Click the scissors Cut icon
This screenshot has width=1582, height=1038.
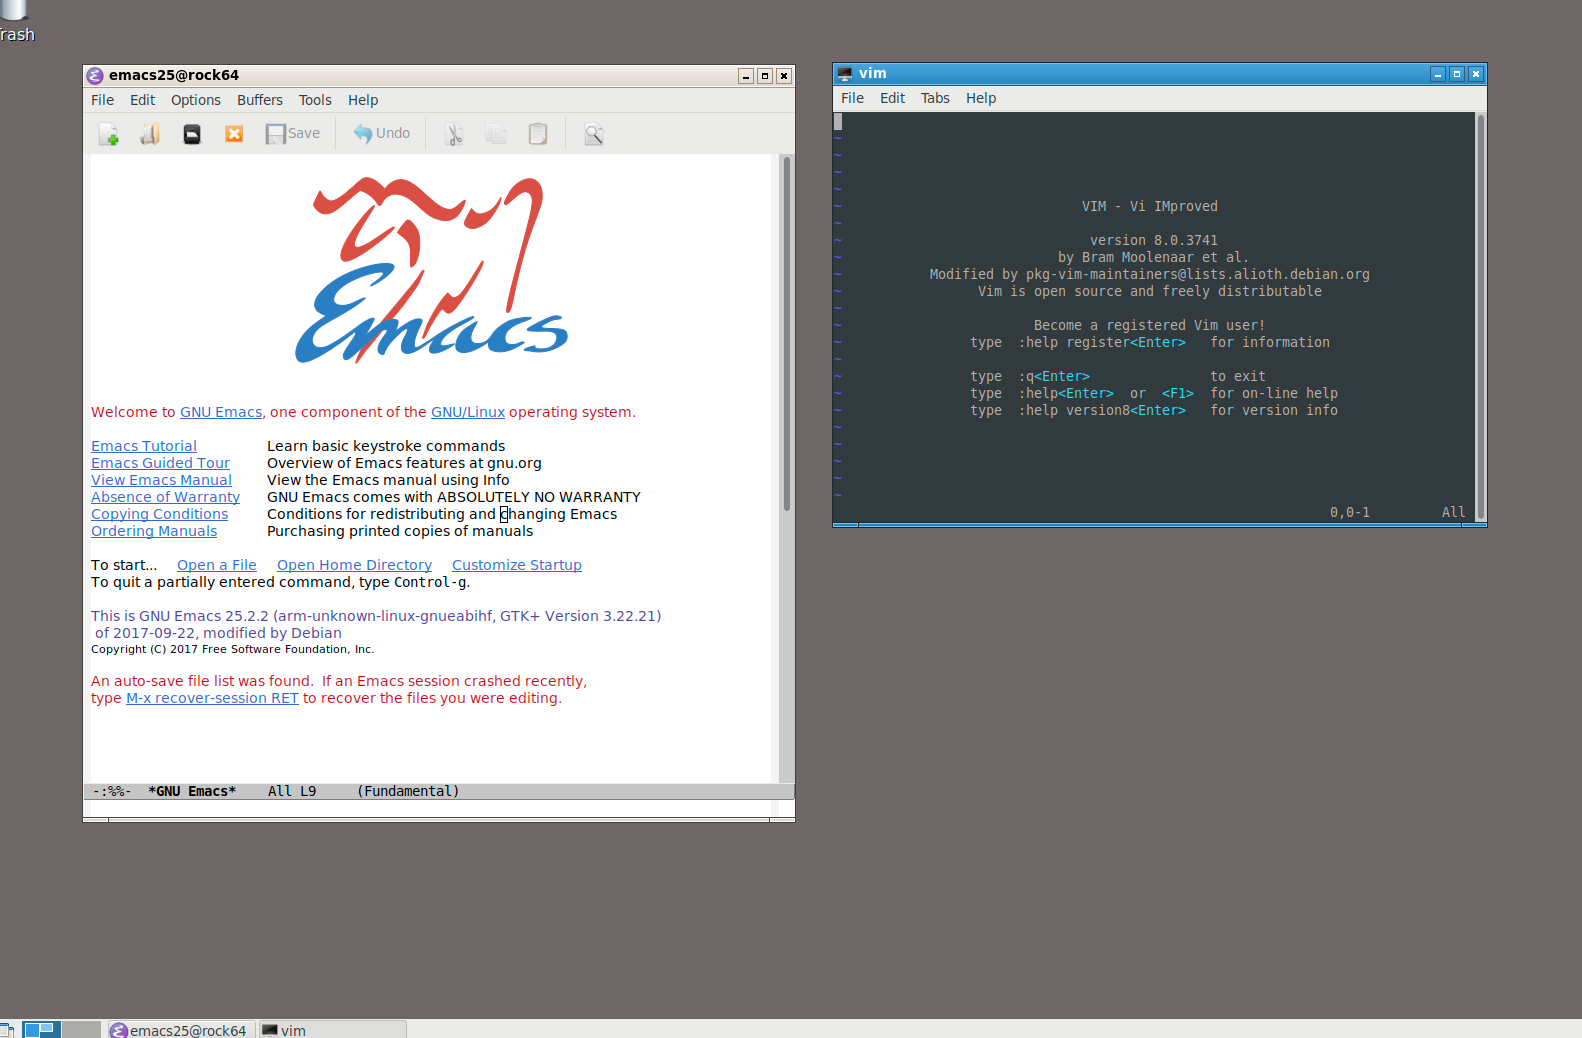point(454,134)
